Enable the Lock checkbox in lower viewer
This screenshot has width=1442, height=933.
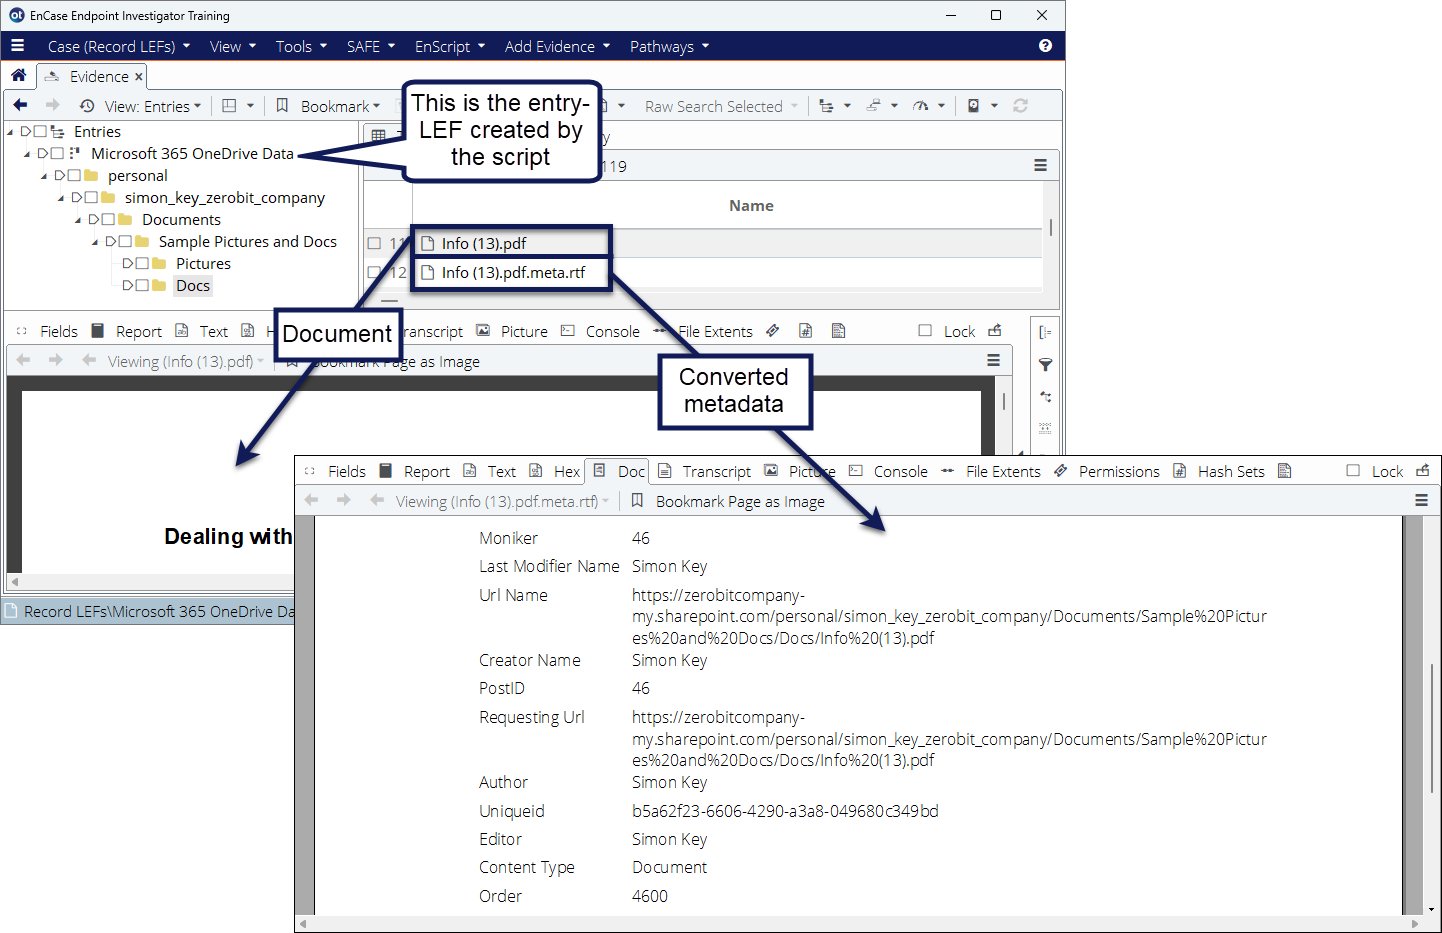point(1353,471)
